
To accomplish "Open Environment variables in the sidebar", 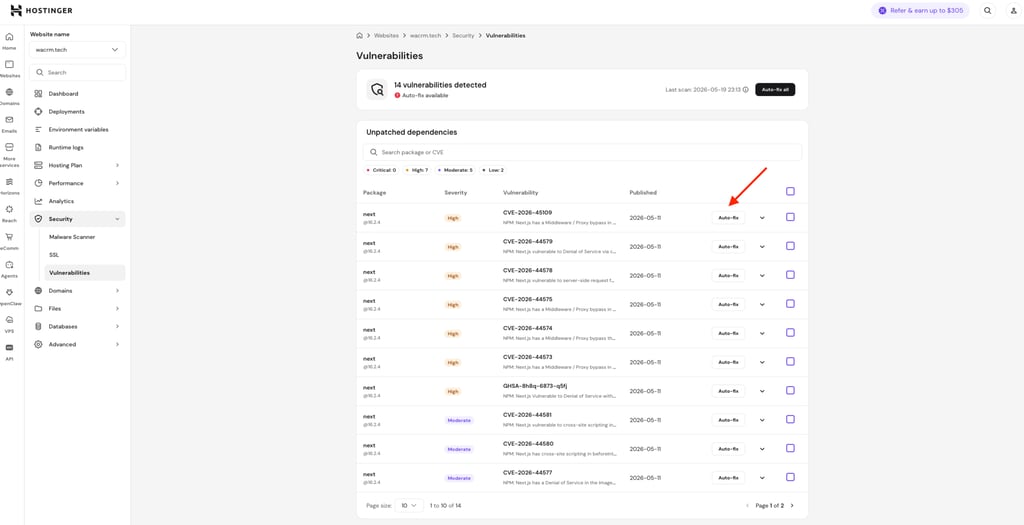I will [77, 129].
